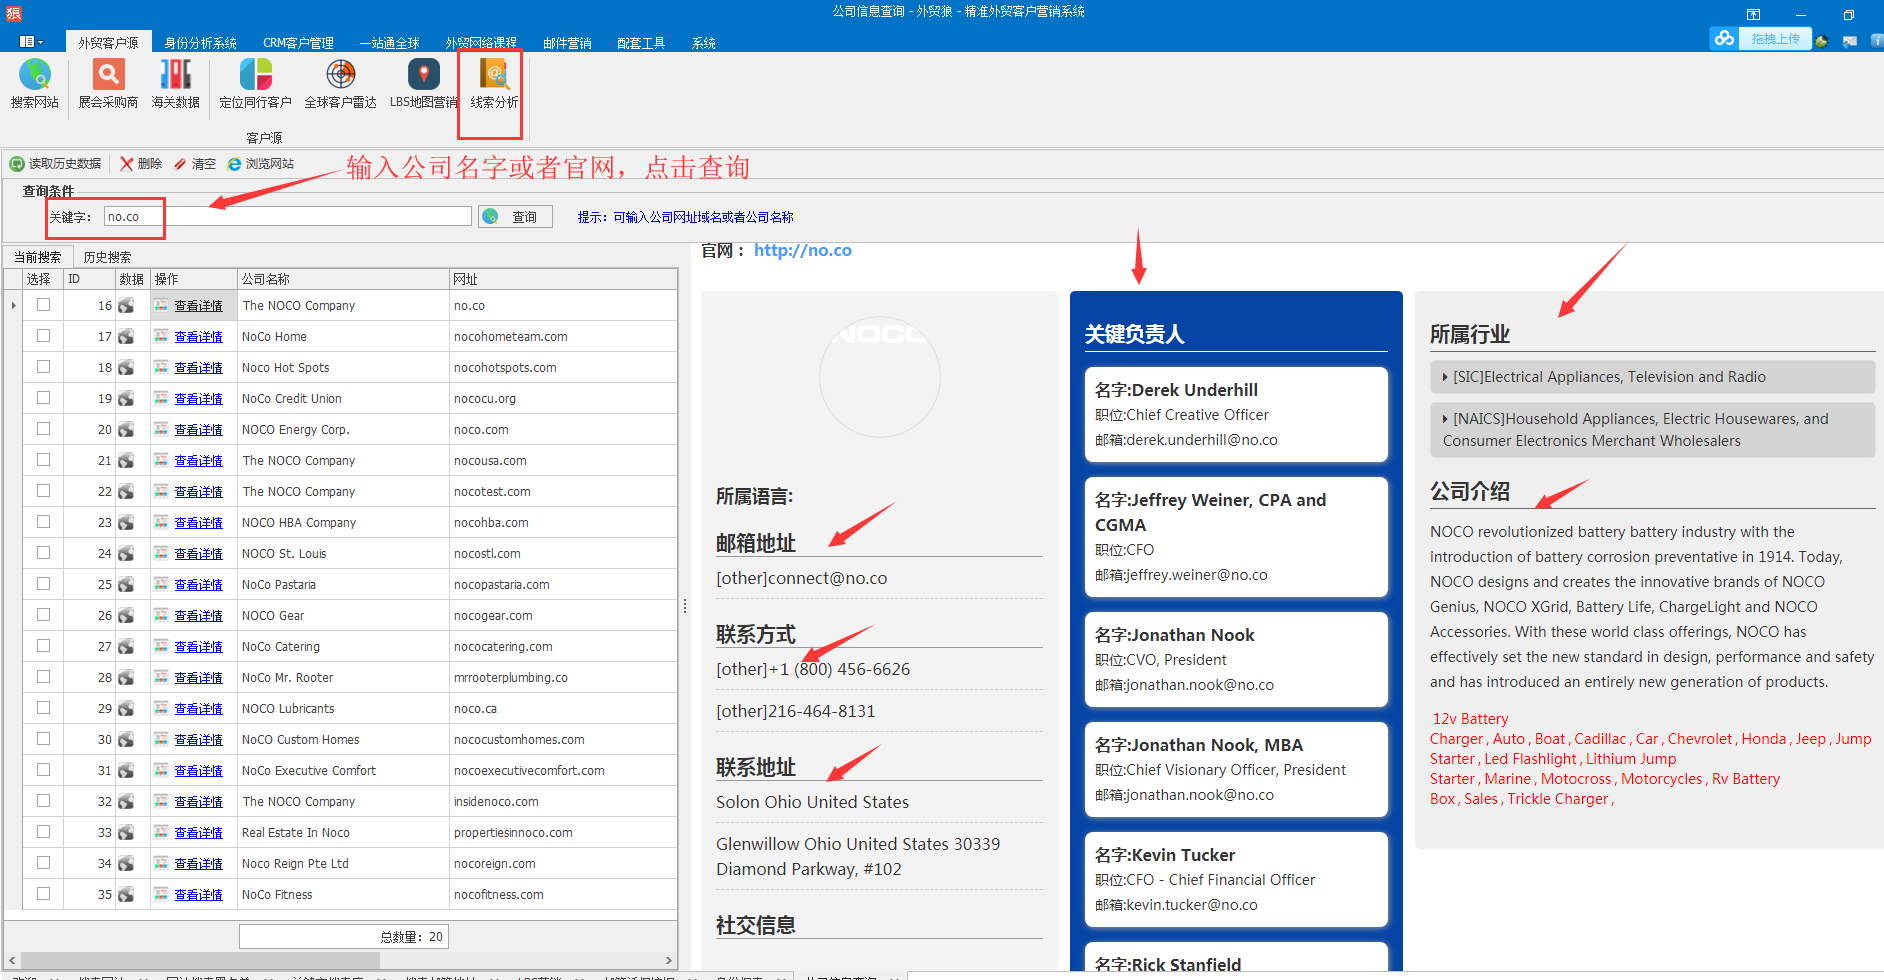Image resolution: width=1884 pixels, height=980 pixels.
Task: Click data icon for Noco Hot Spots row
Action: pyautogui.click(x=126, y=368)
